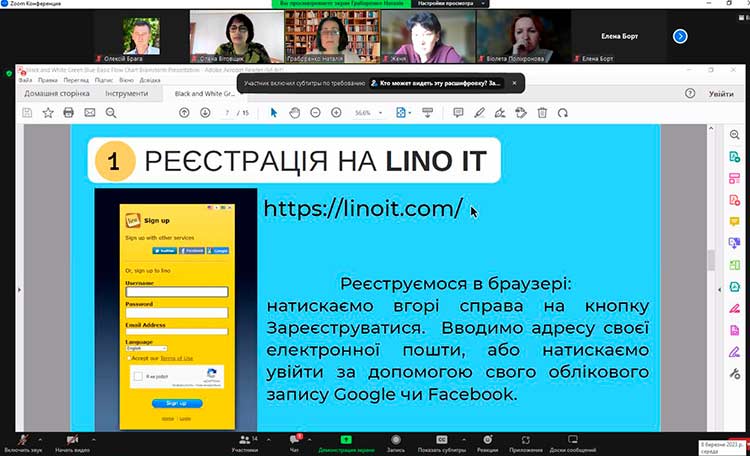Zoom out with the minus circle
Image resolution: width=750 pixels, height=456 pixels.
click(x=315, y=113)
